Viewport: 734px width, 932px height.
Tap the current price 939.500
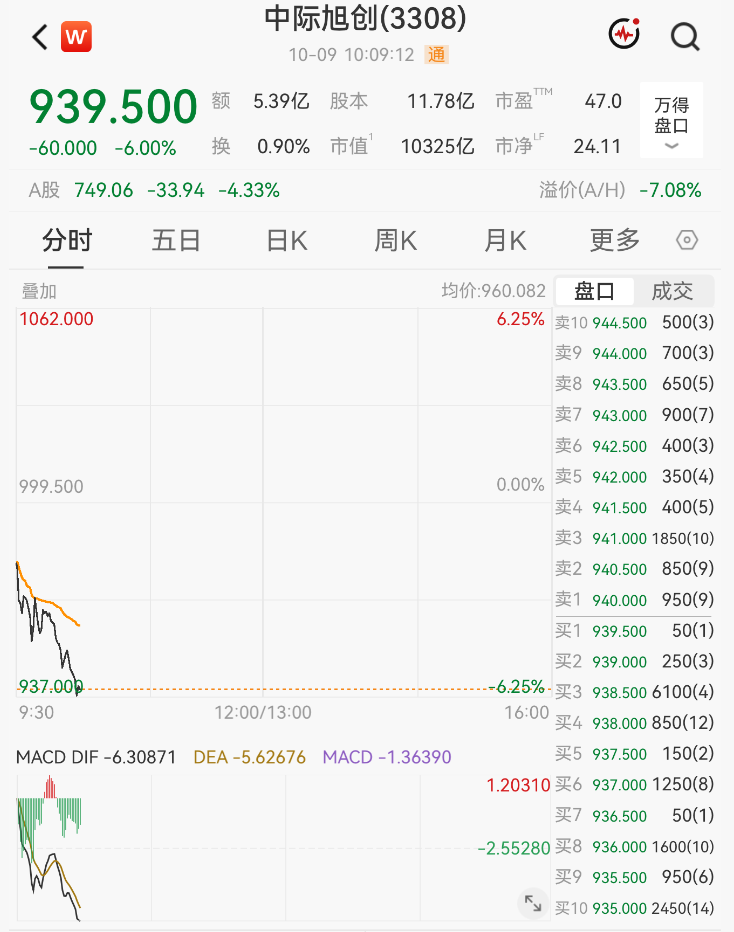pos(113,107)
